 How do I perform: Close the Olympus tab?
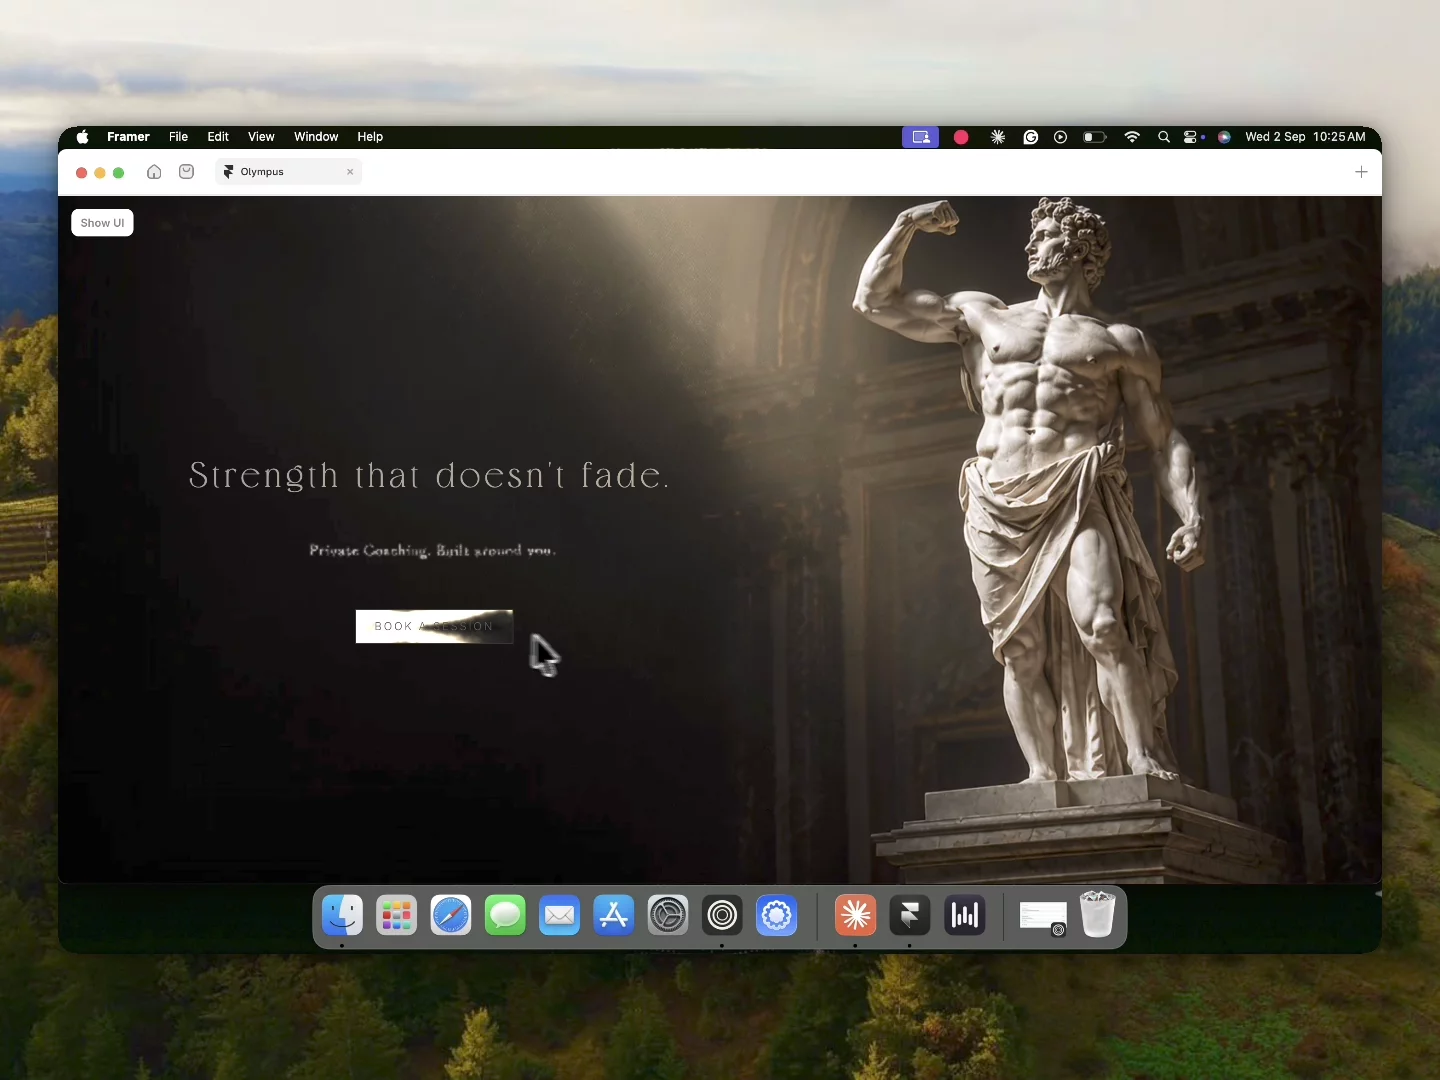coord(350,172)
